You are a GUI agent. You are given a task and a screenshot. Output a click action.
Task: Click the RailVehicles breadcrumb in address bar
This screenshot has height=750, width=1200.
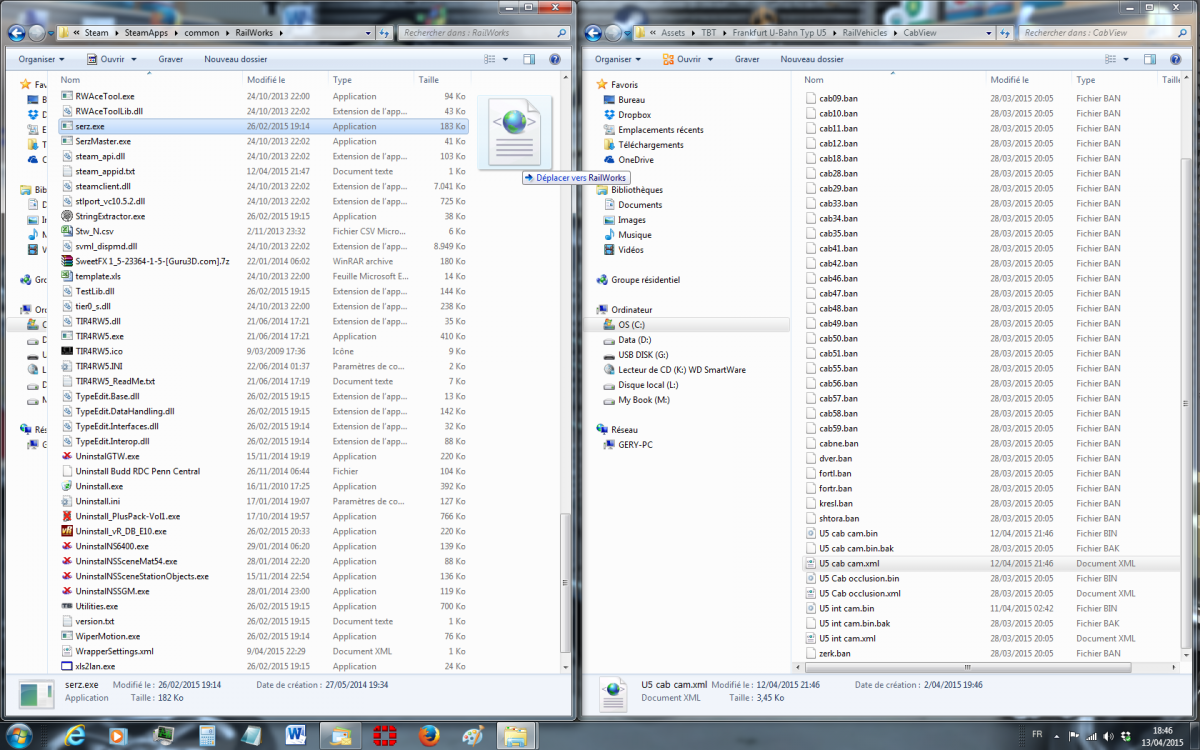(865, 33)
